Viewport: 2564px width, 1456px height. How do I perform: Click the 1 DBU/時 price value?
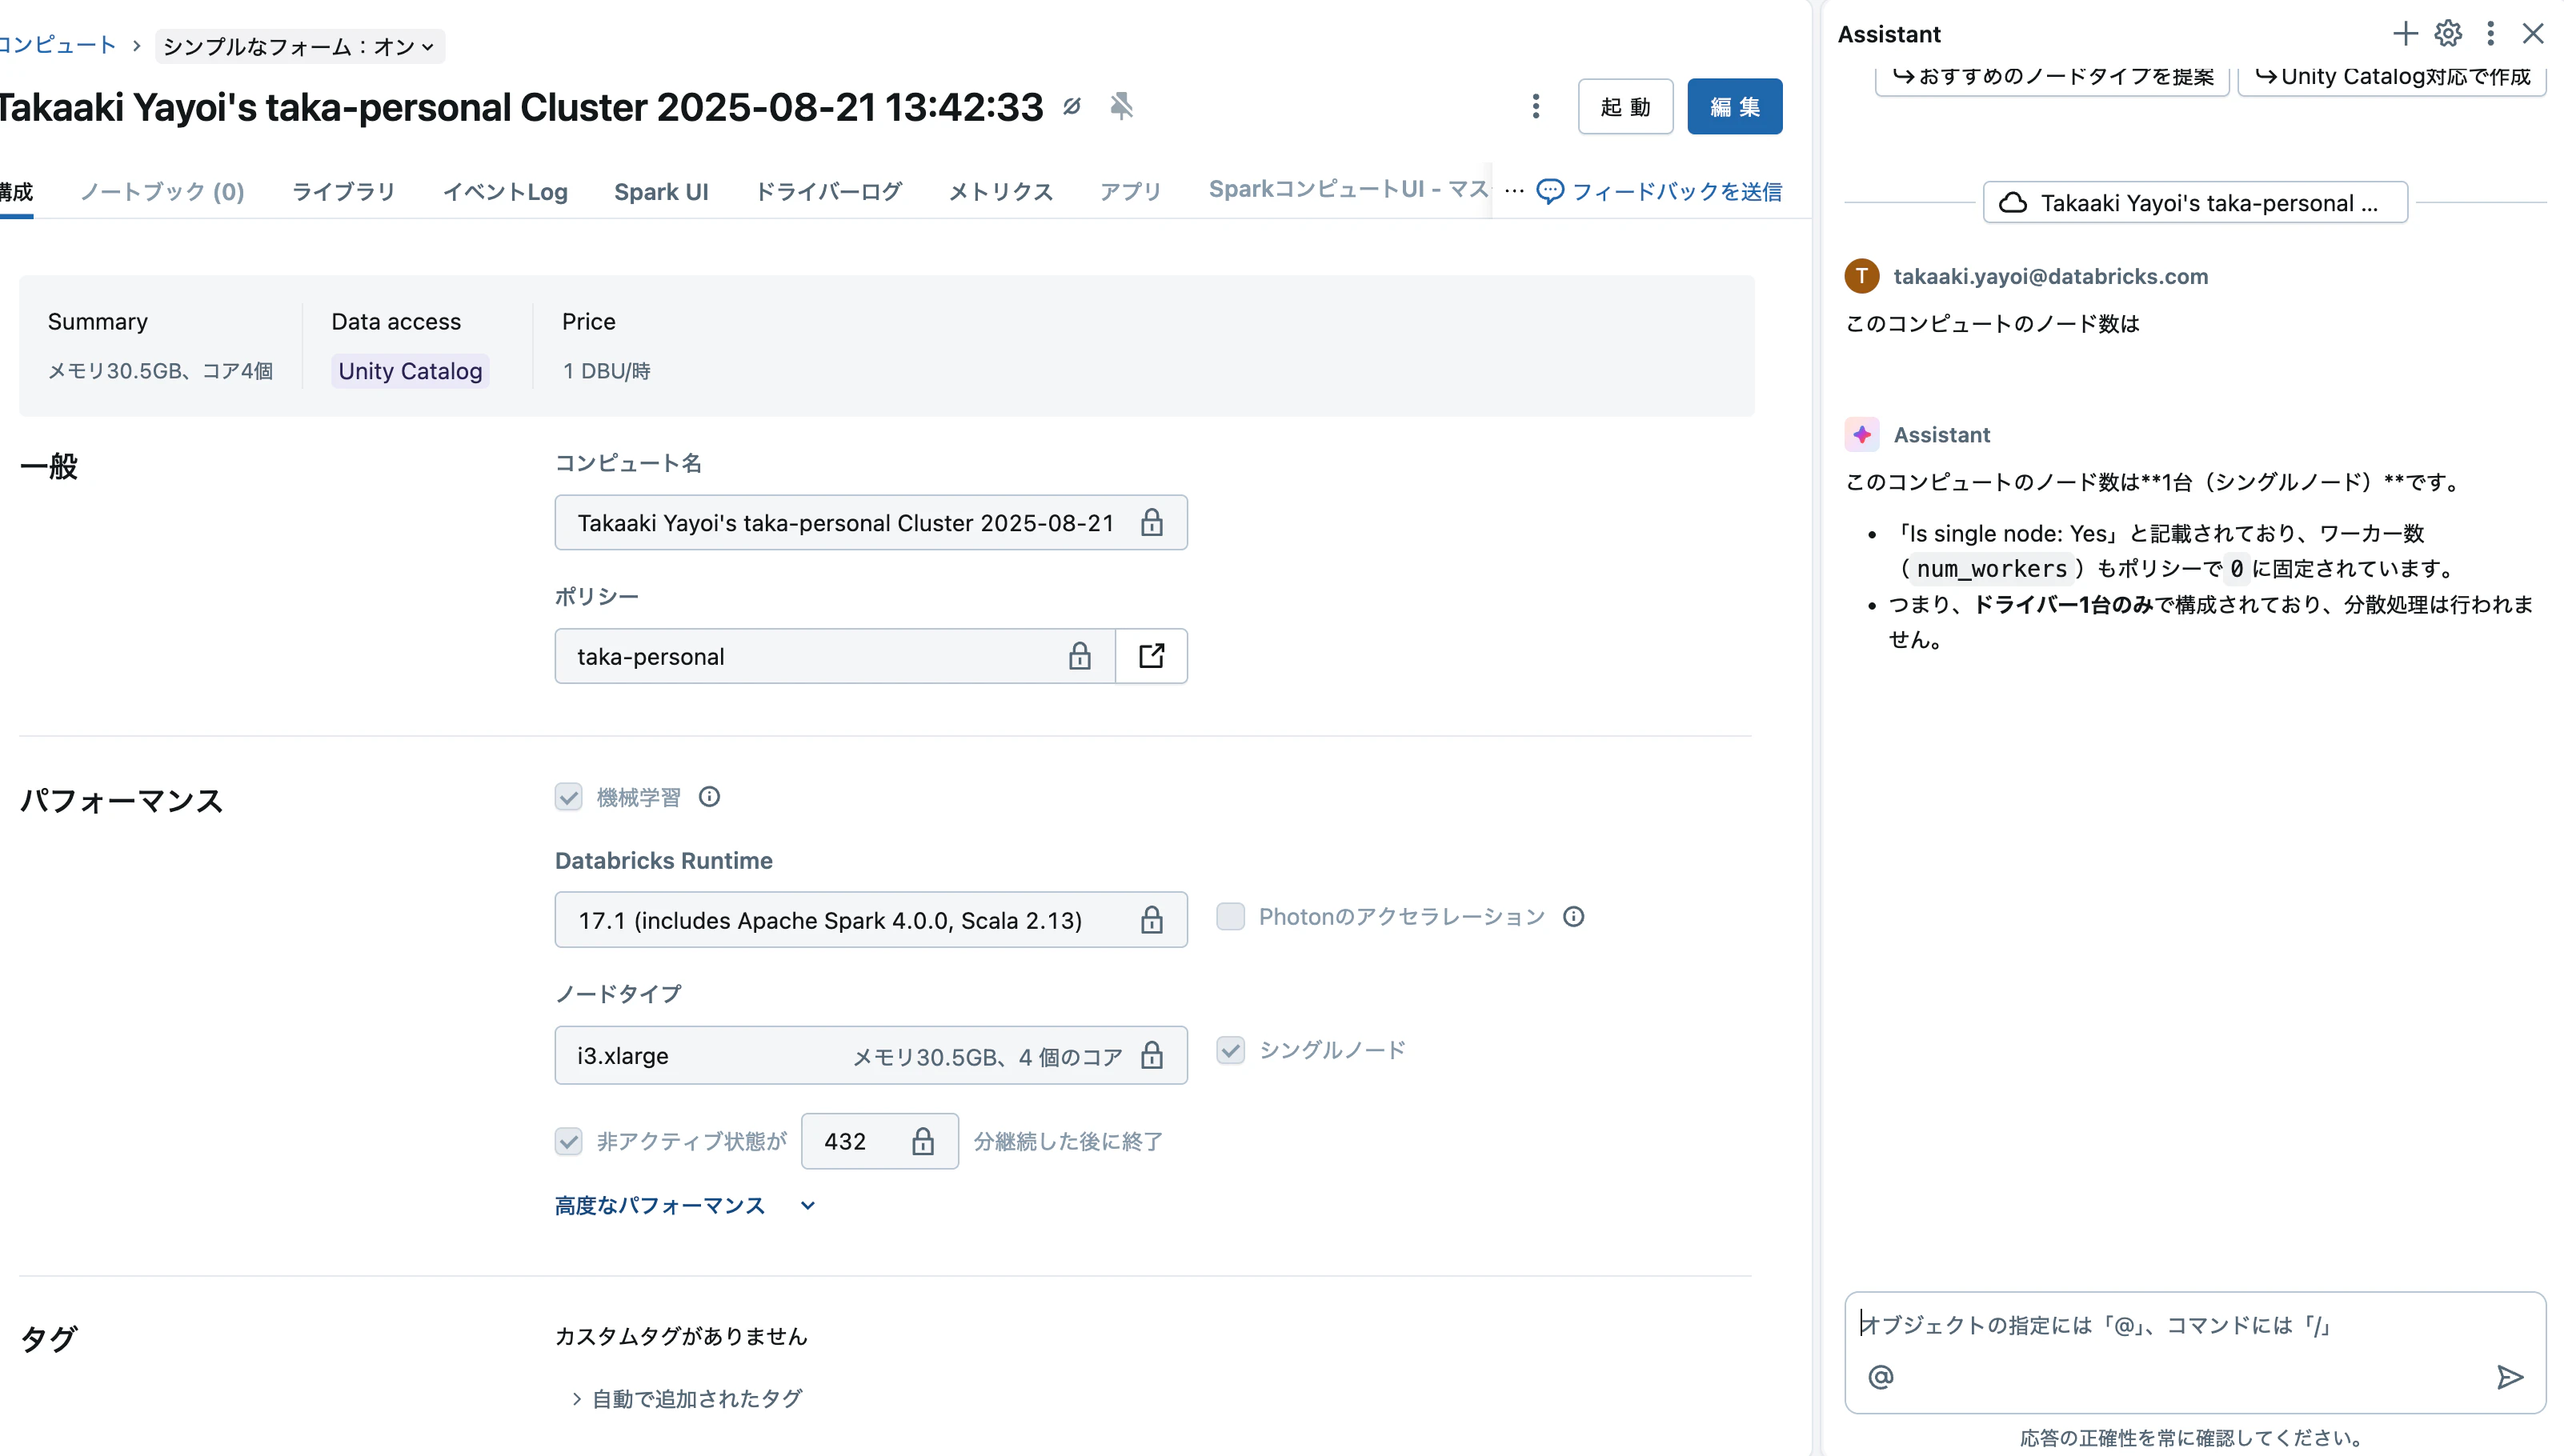(607, 371)
